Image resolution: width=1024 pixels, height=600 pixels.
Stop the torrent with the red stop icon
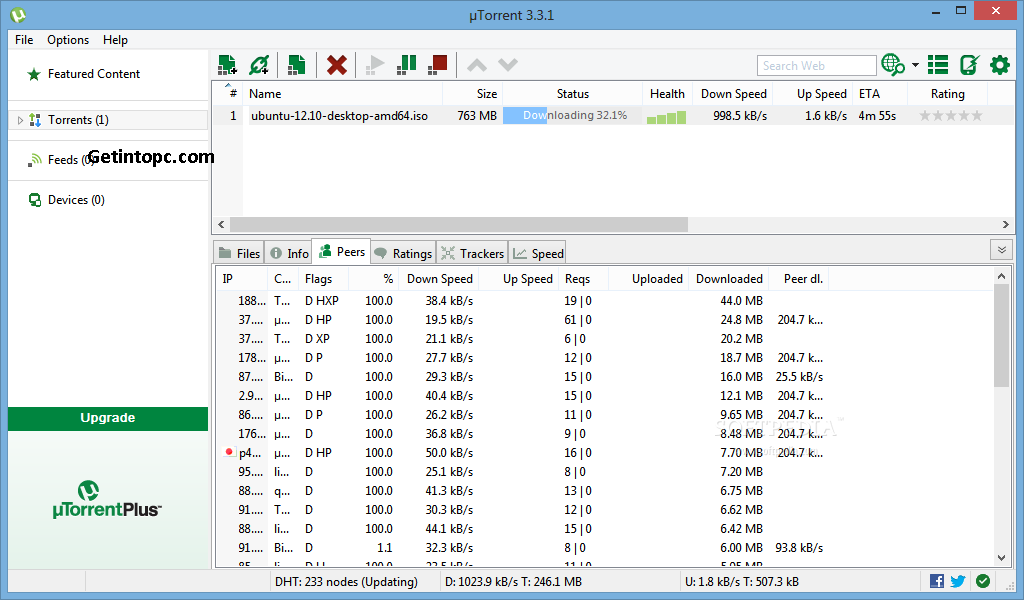438,65
